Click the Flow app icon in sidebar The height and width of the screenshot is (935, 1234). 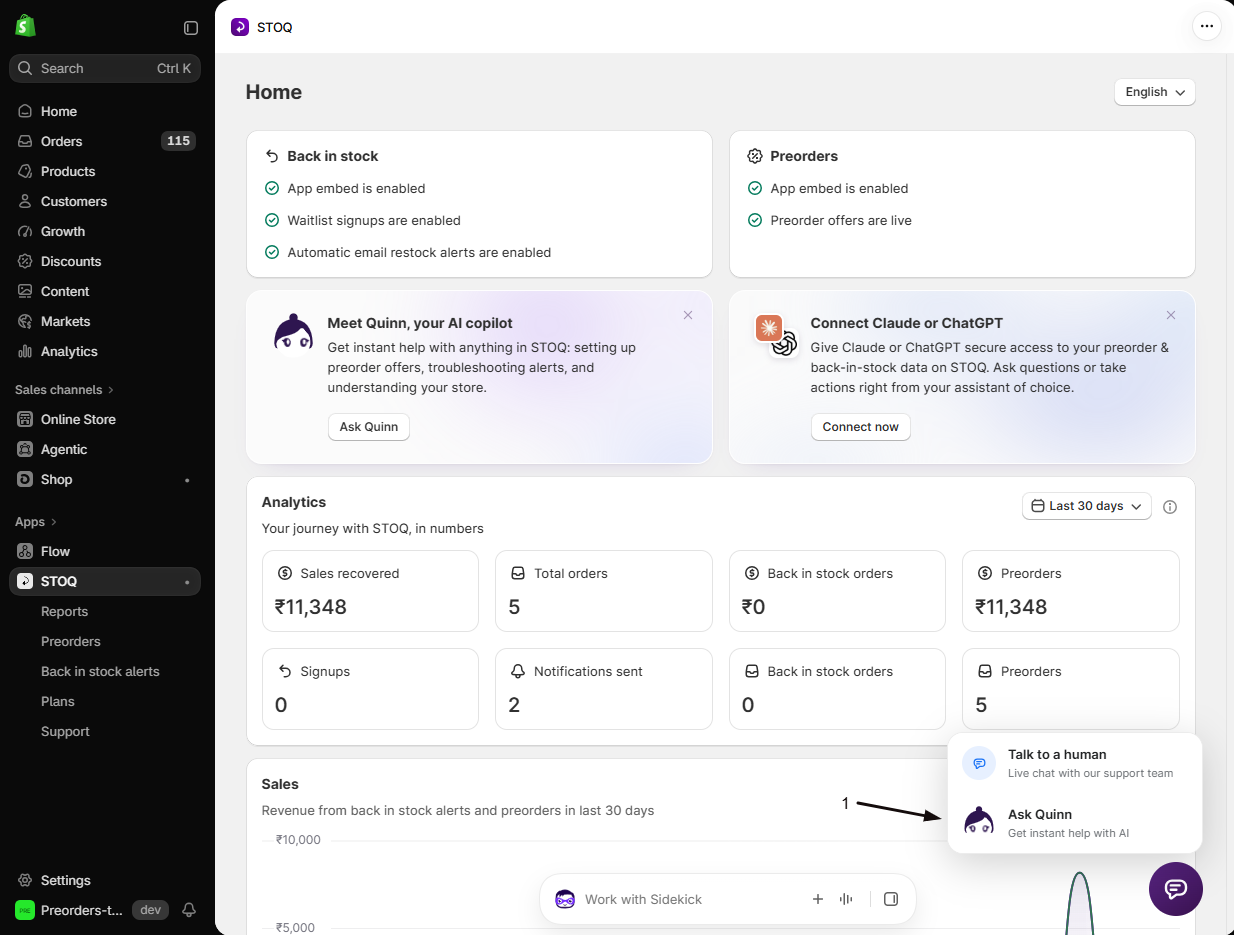[x=25, y=551]
